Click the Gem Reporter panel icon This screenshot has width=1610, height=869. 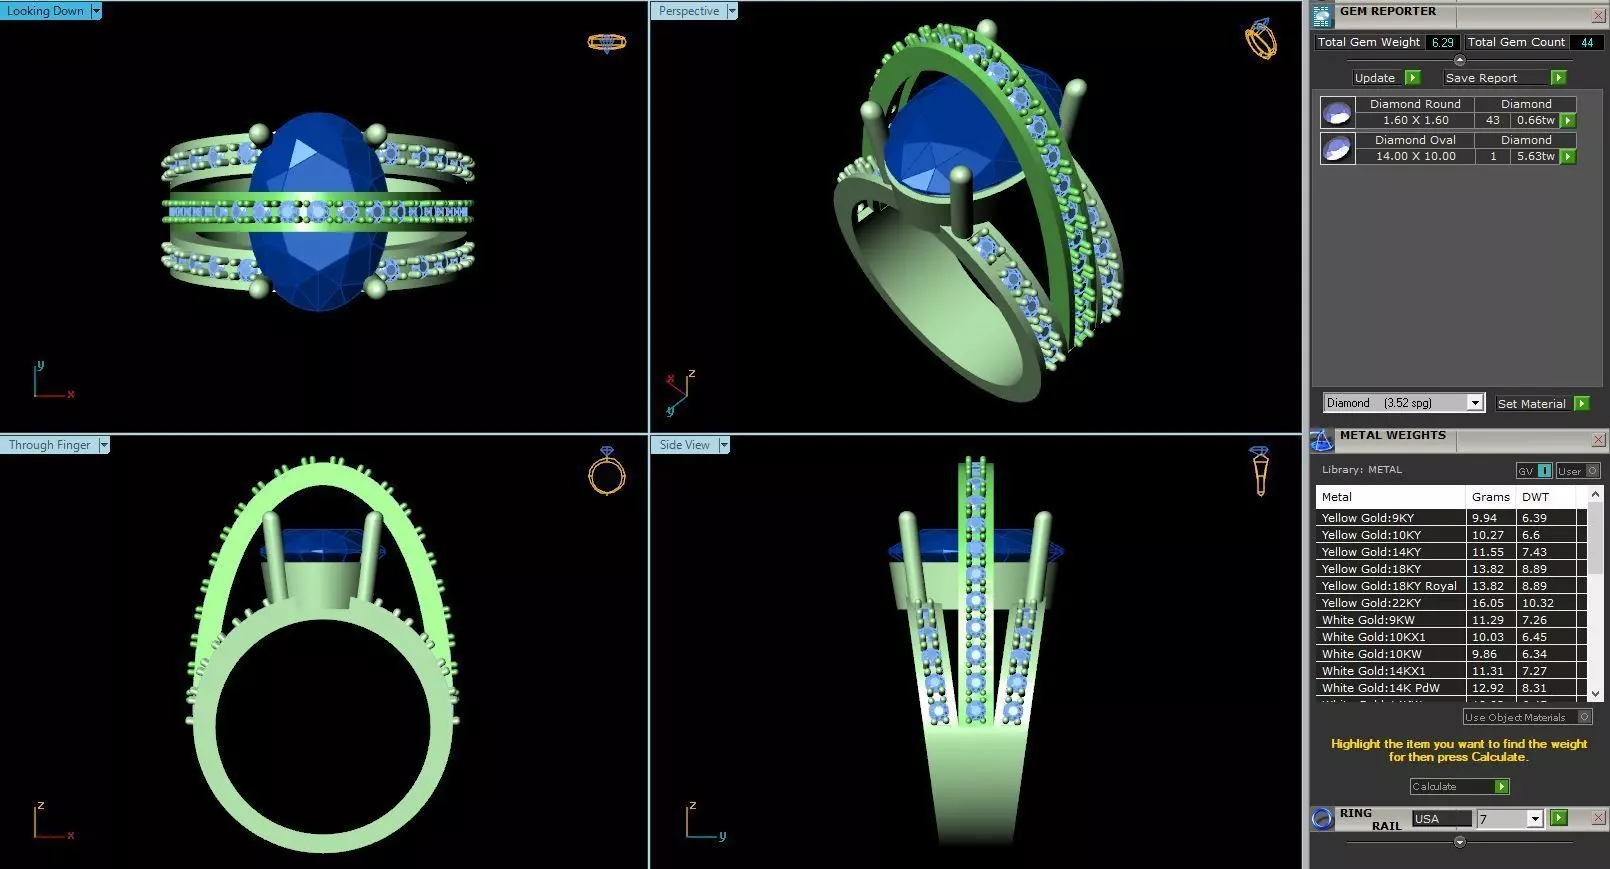[1322, 15]
